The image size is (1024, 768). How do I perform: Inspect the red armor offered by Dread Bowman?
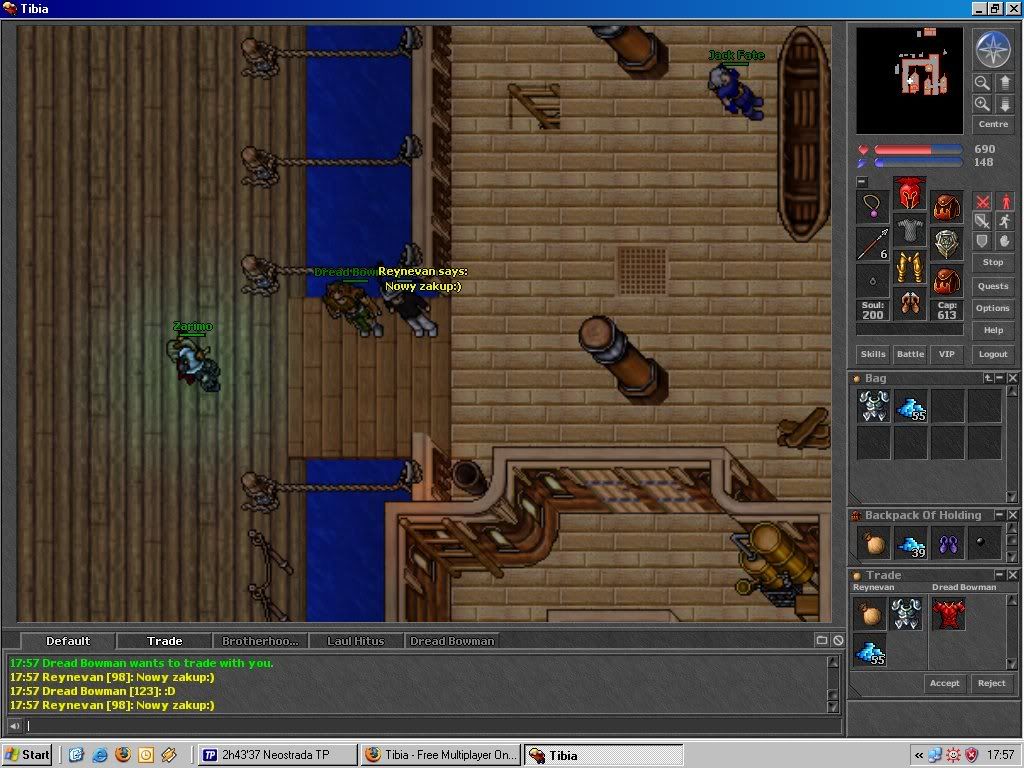click(x=948, y=613)
